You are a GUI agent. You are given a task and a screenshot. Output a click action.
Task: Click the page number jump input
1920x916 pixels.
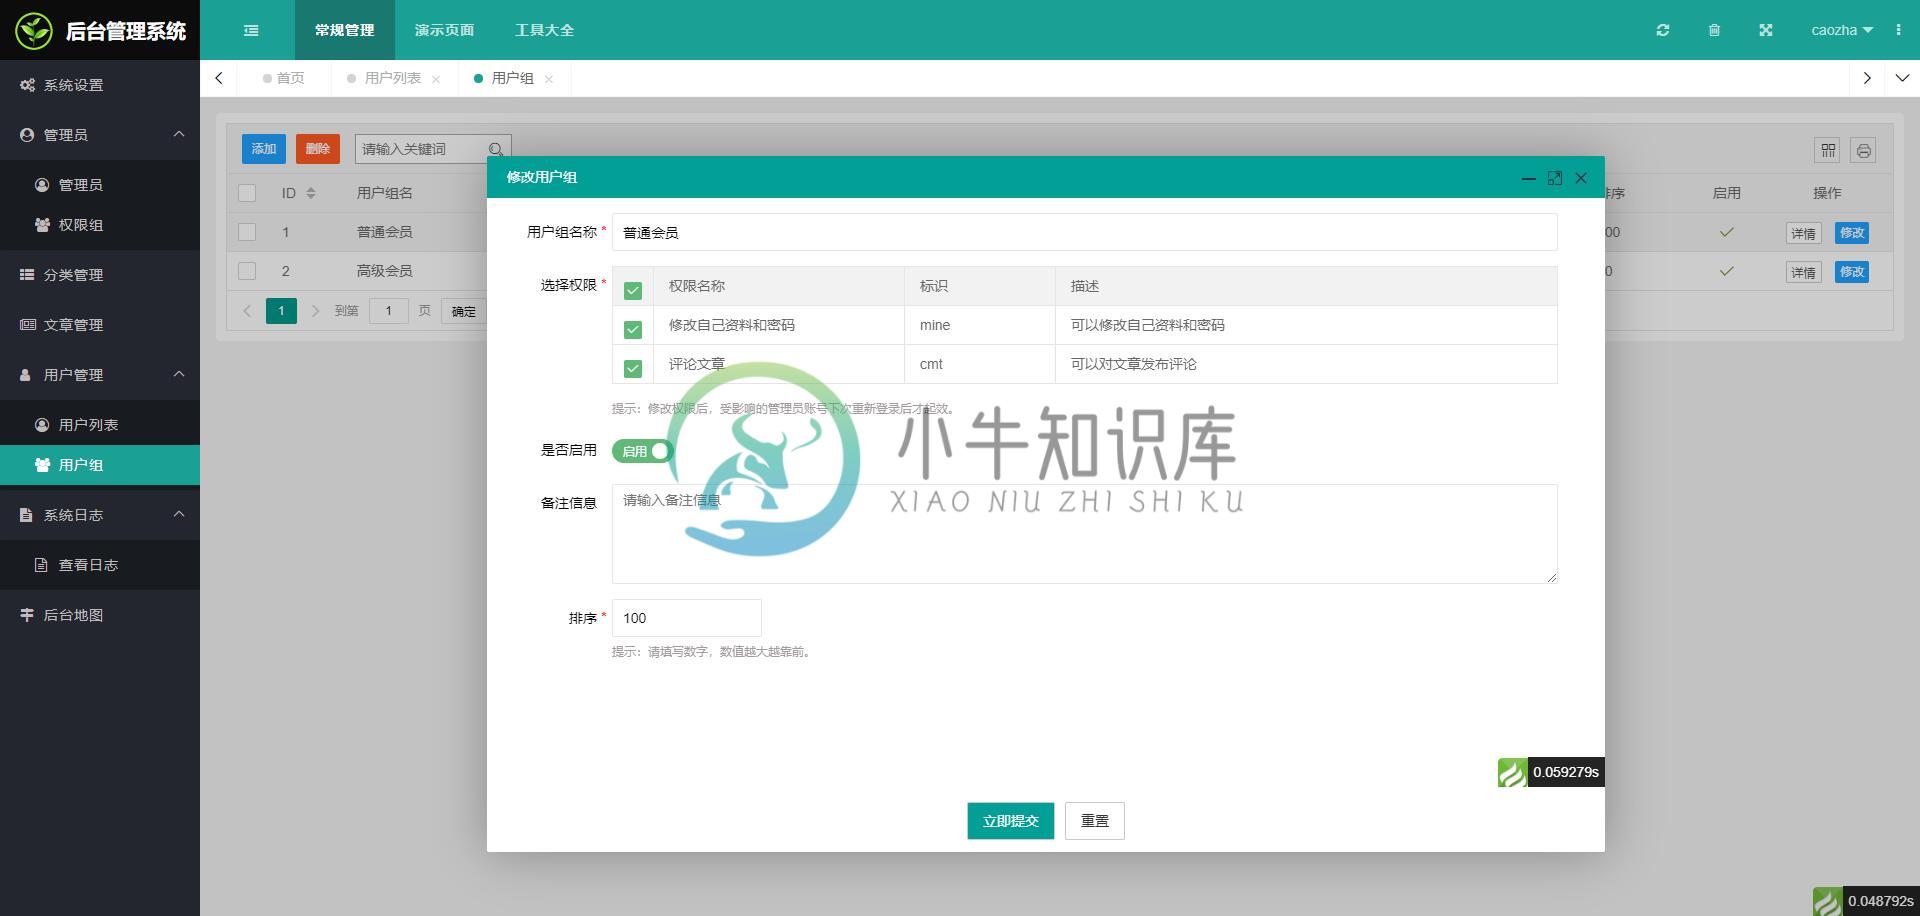389,311
